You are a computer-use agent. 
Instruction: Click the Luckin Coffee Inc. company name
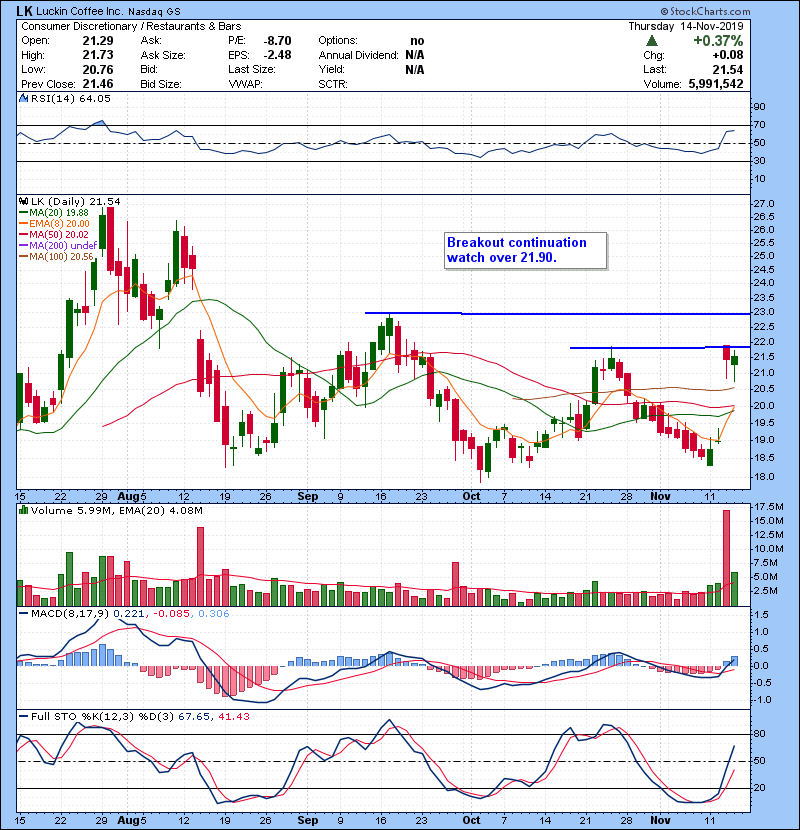tap(79, 11)
